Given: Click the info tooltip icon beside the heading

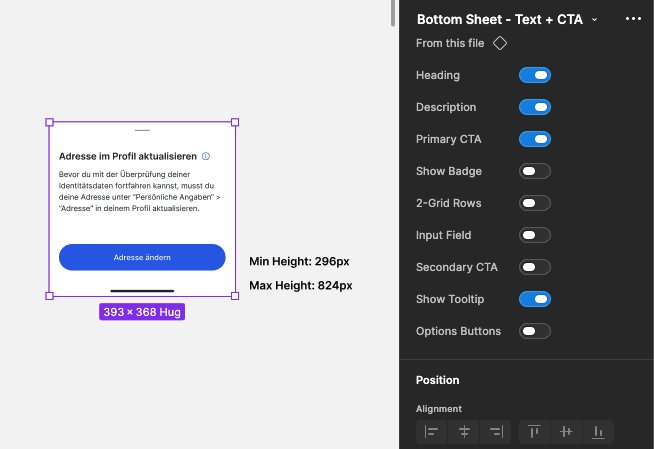Looking at the screenshot, I should [206, 156].
